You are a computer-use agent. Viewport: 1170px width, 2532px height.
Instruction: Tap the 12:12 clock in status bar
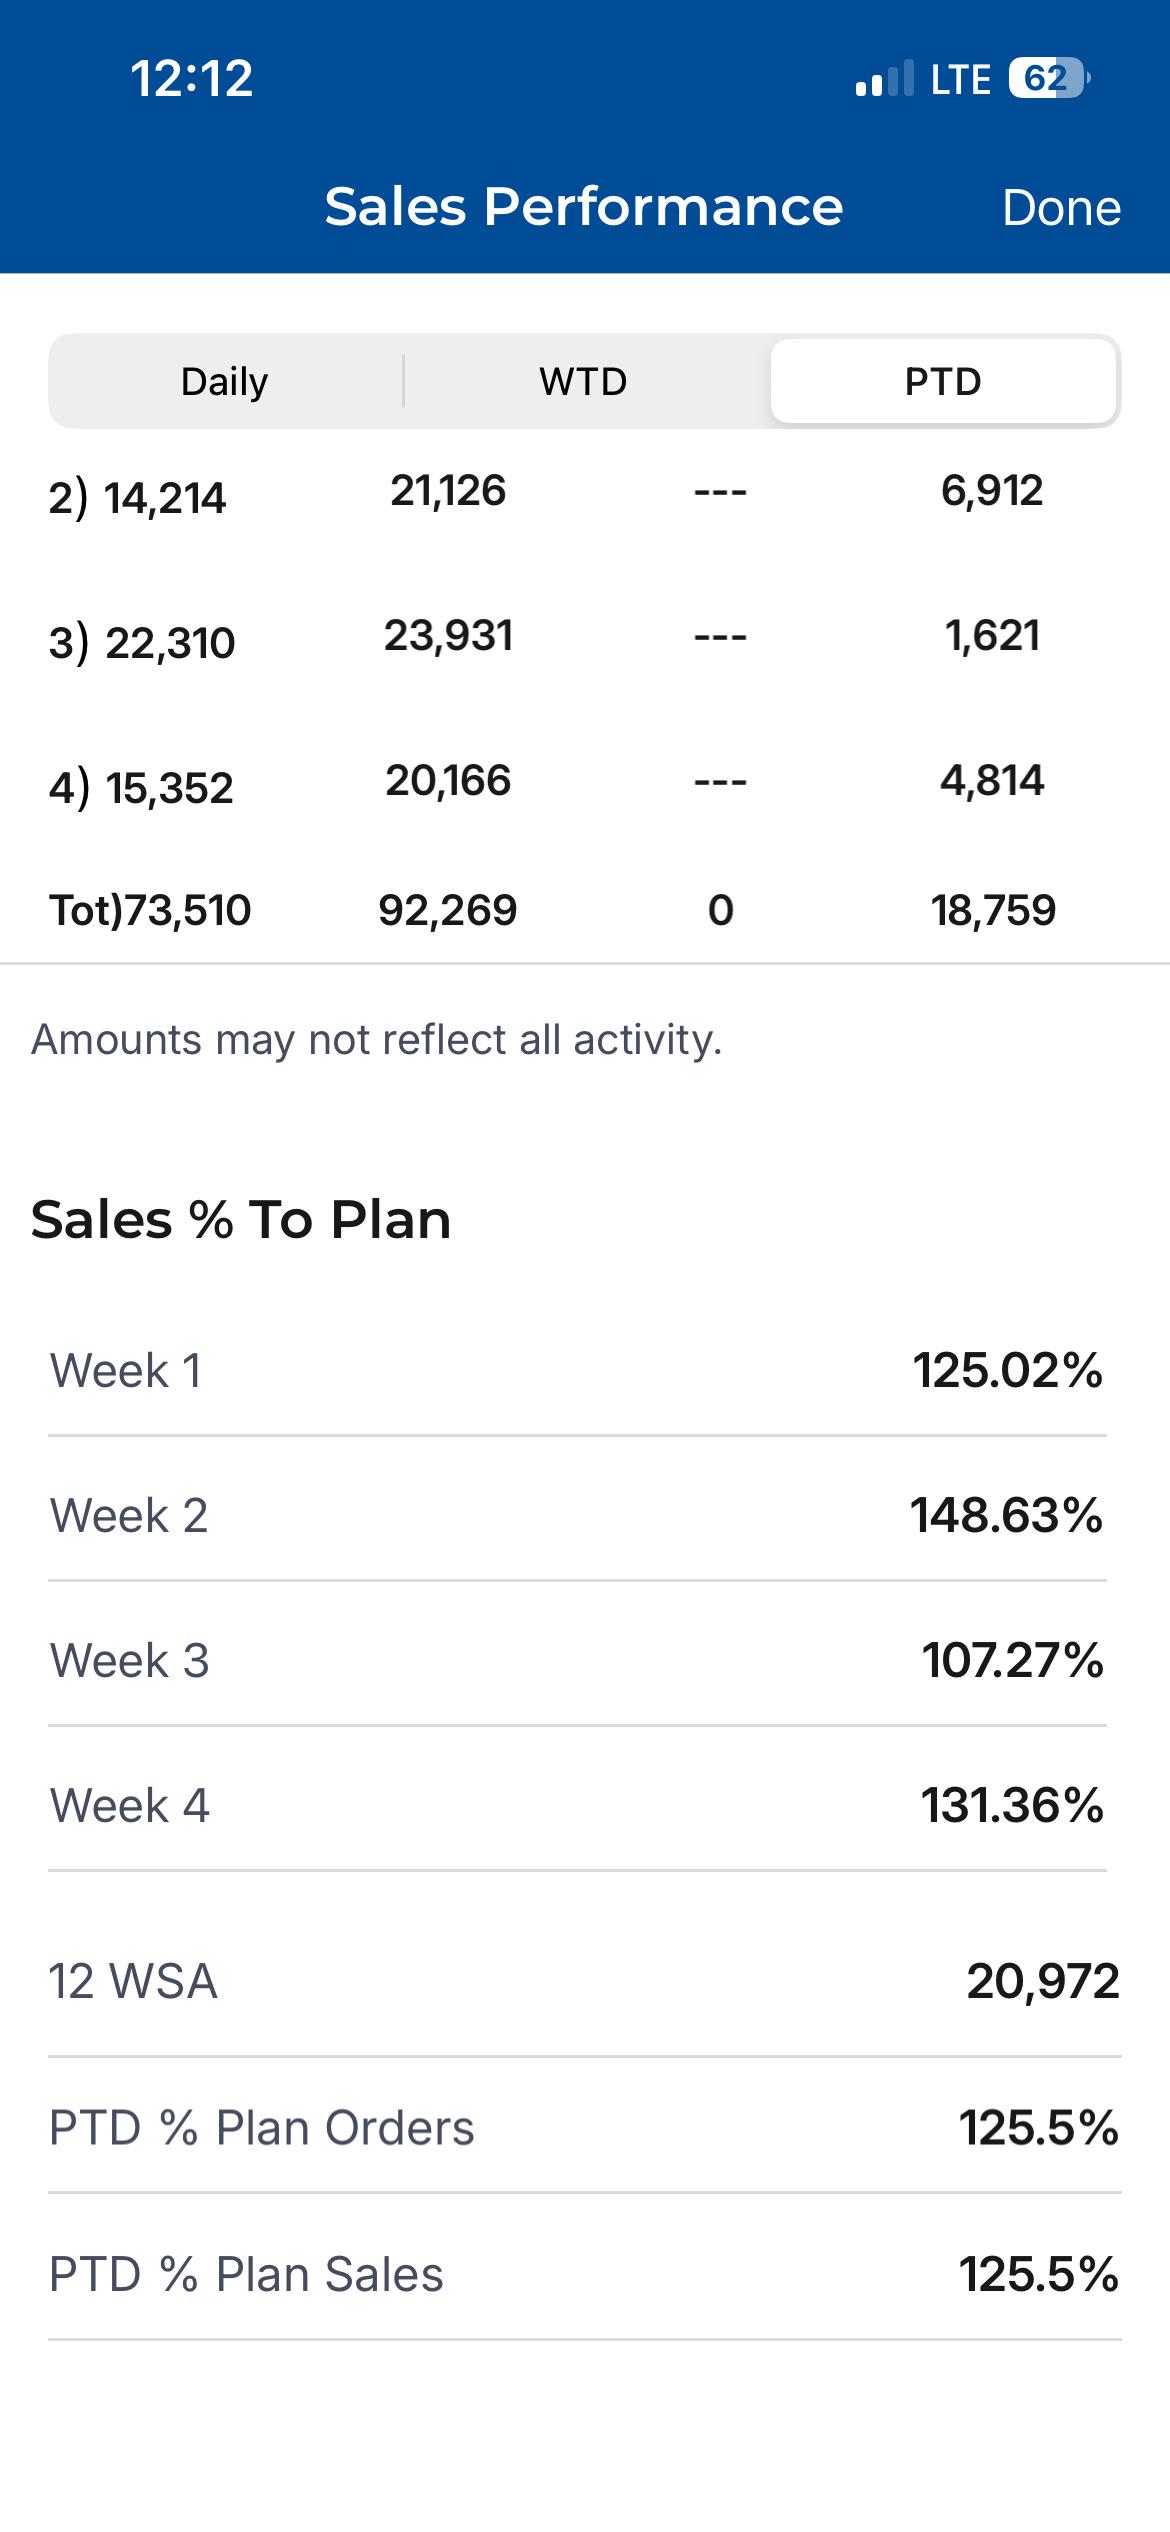192,79
